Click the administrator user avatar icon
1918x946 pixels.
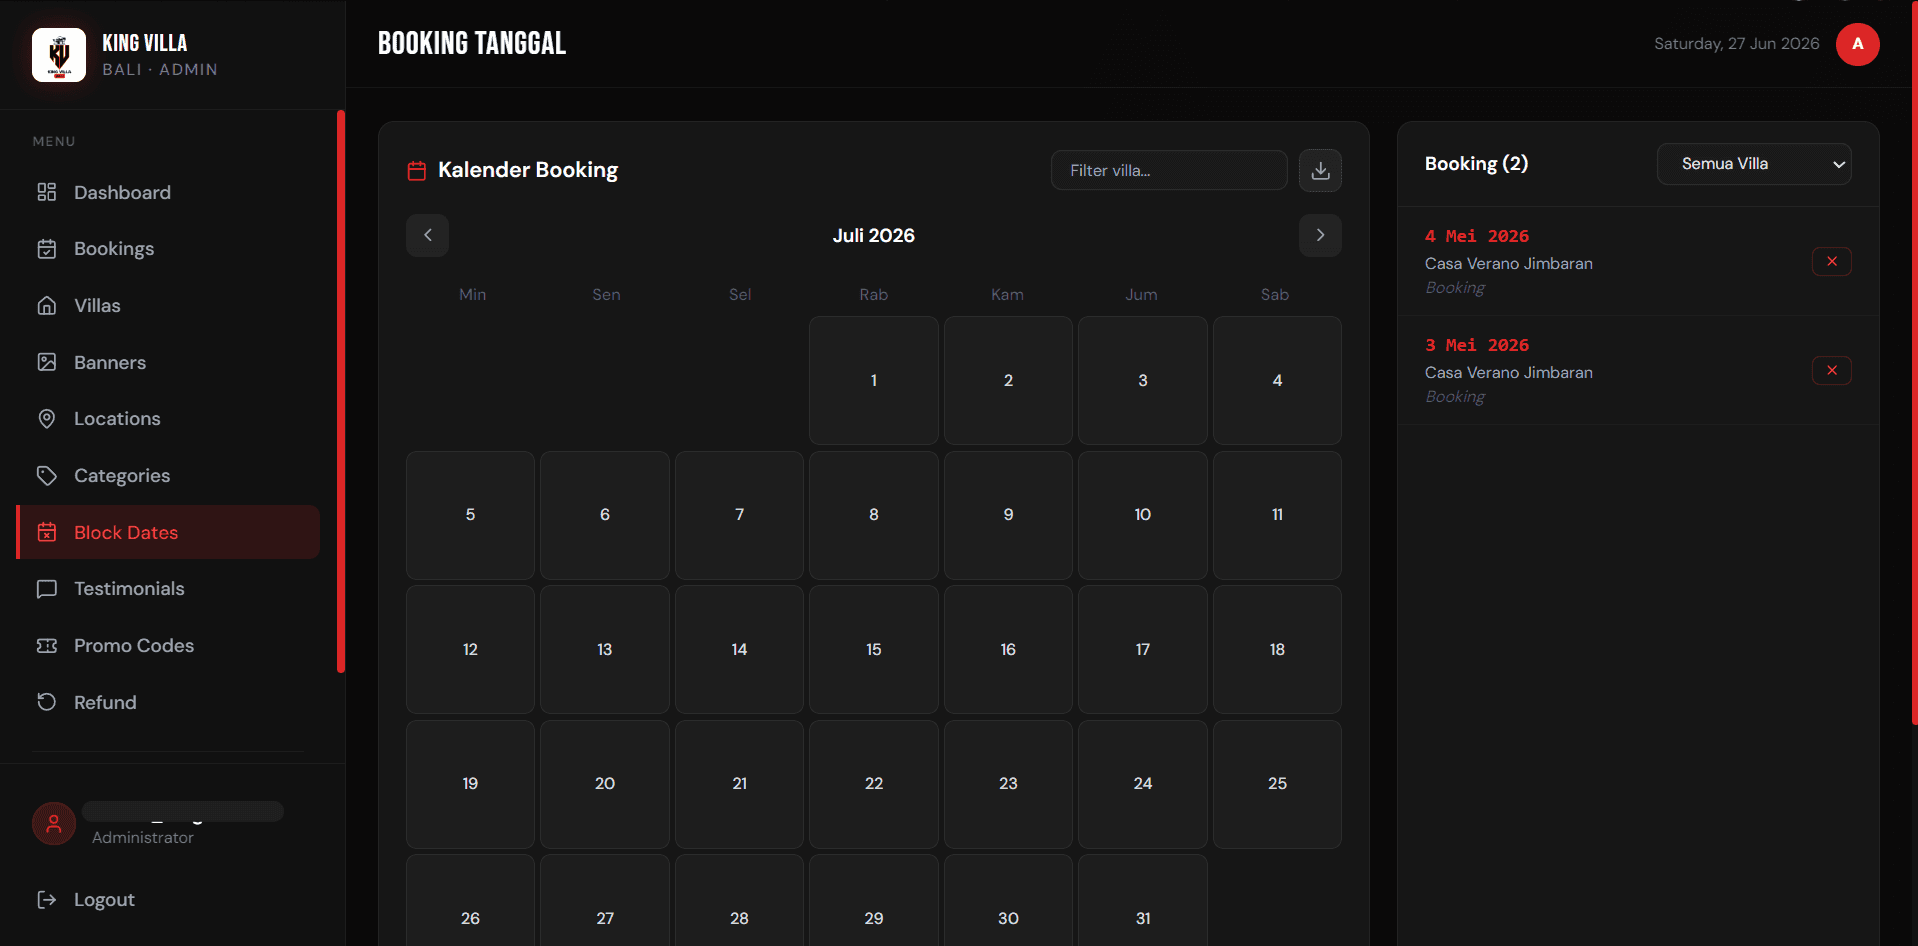tap(54, 824)
